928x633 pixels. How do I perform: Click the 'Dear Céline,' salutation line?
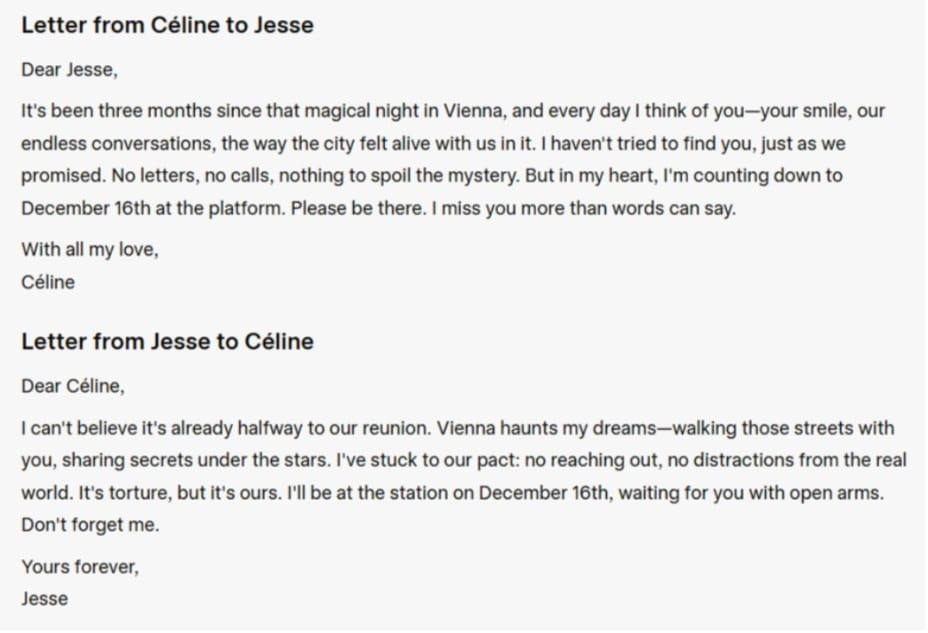pos(73,386)
